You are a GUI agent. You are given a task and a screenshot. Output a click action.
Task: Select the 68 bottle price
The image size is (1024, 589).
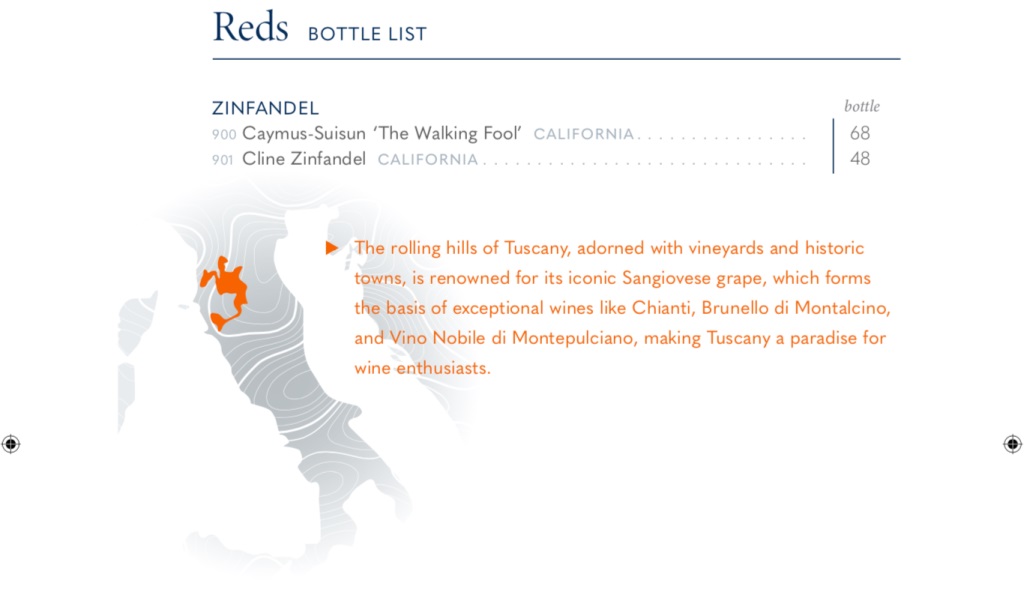click(860, 133)
